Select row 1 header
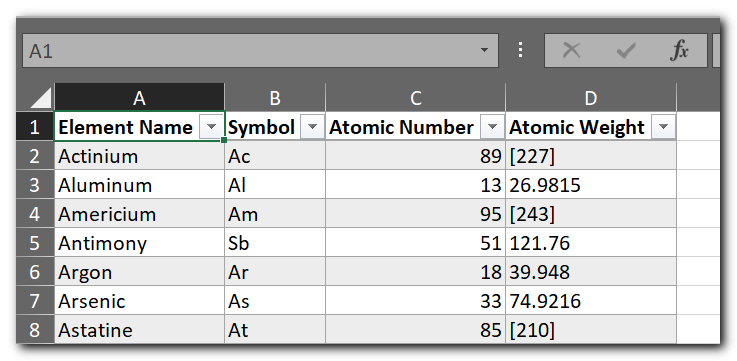Viewport: 737px width, 361px height. [x=36, y=127]
